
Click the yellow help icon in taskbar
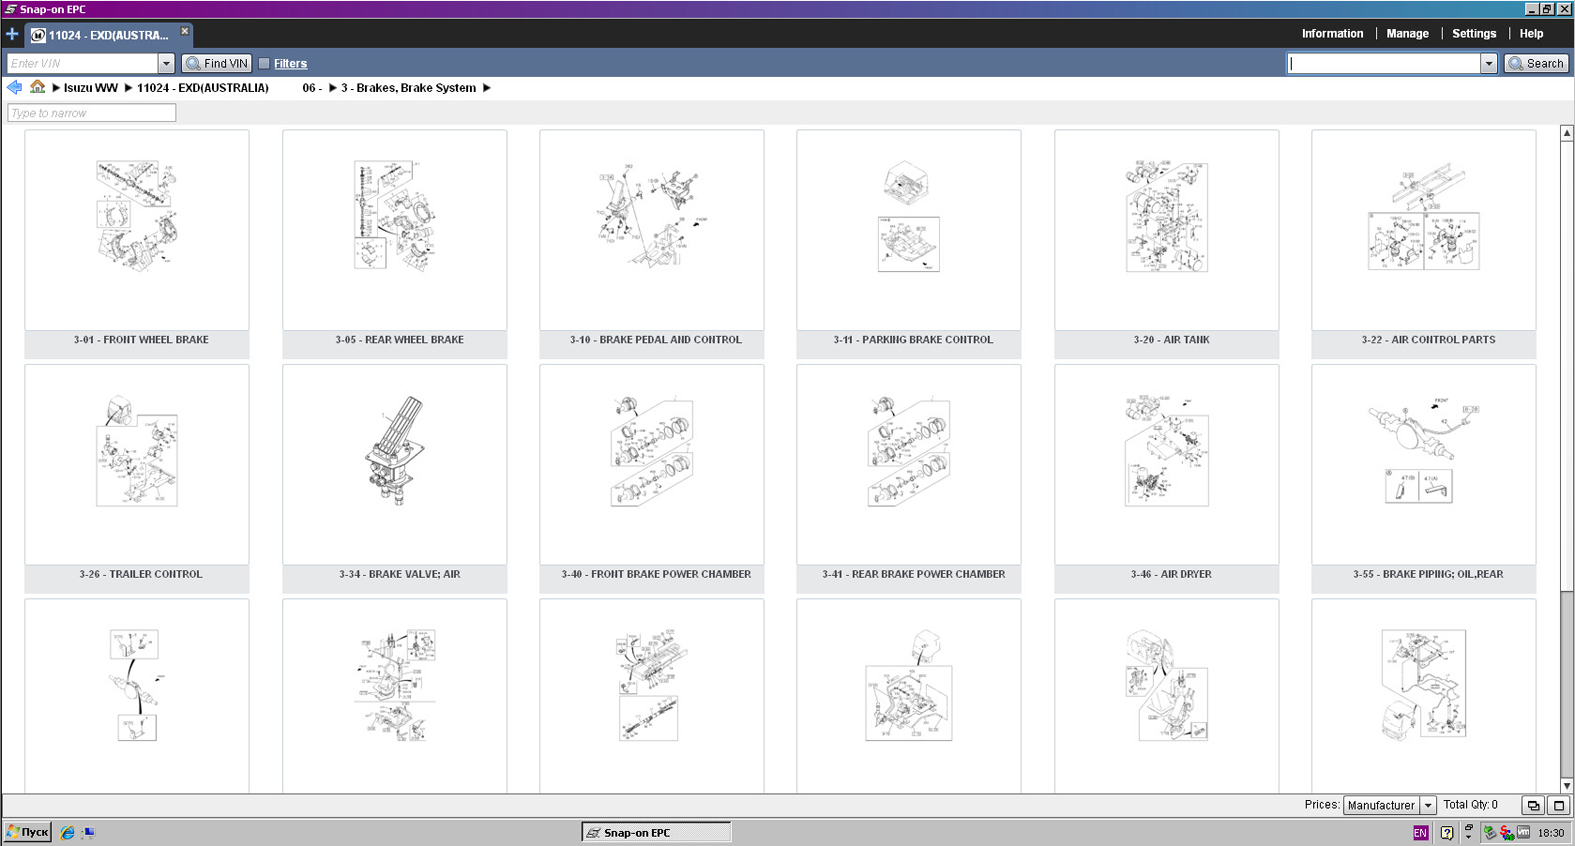1446,832
